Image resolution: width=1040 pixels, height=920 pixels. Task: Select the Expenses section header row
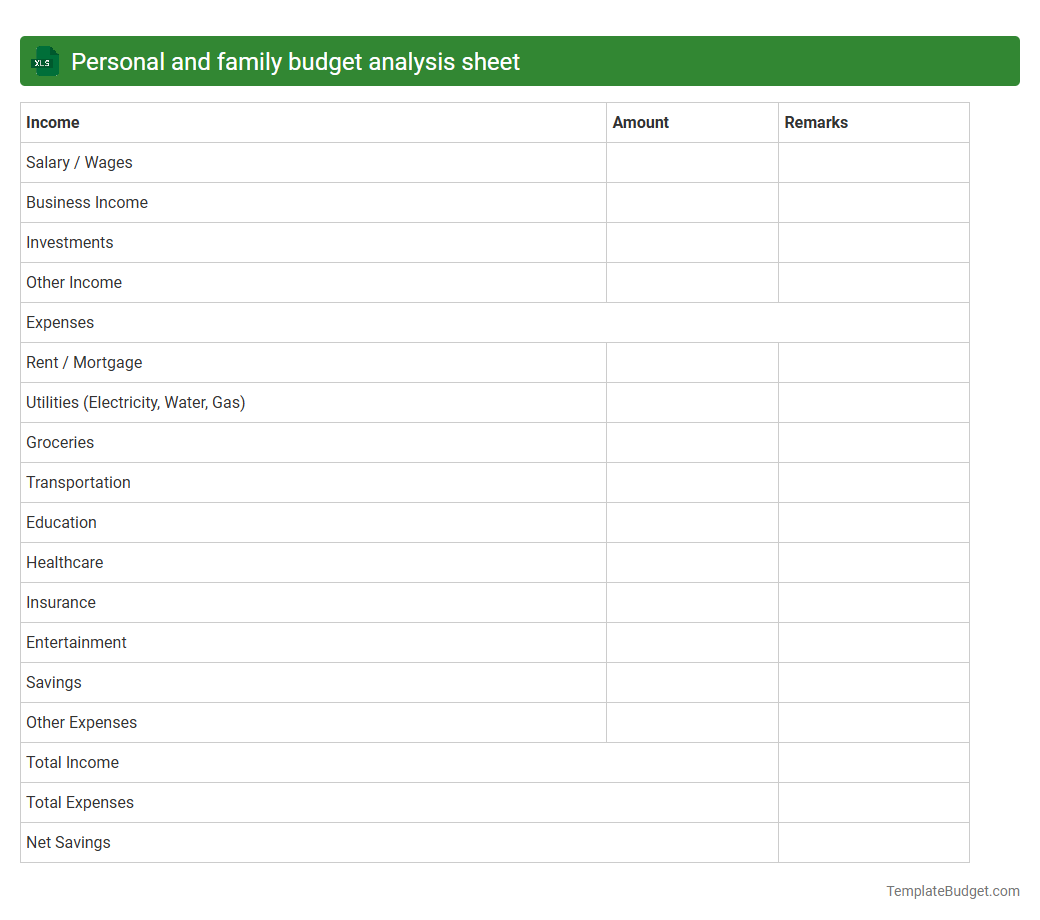click(60, 322)
